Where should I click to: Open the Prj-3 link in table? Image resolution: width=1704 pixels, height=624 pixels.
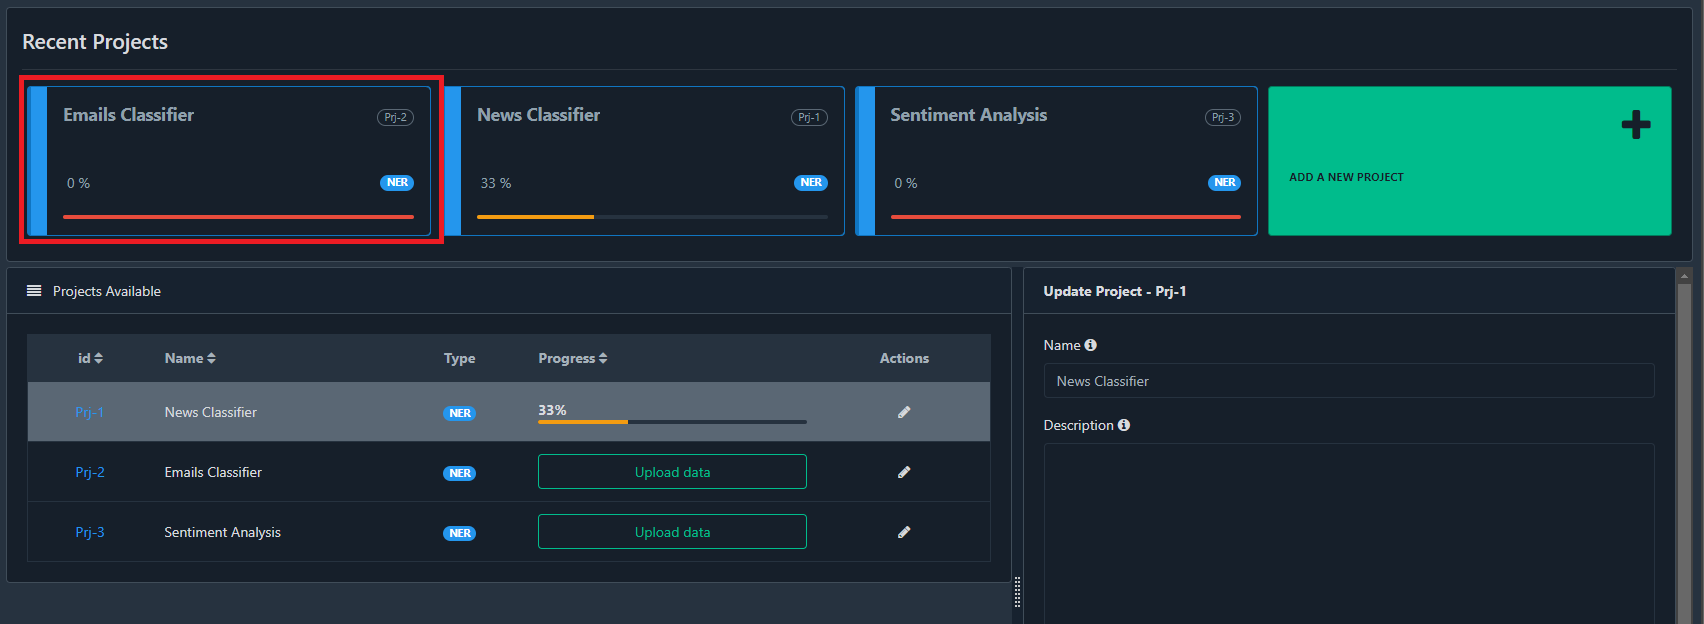coord(89,532)
